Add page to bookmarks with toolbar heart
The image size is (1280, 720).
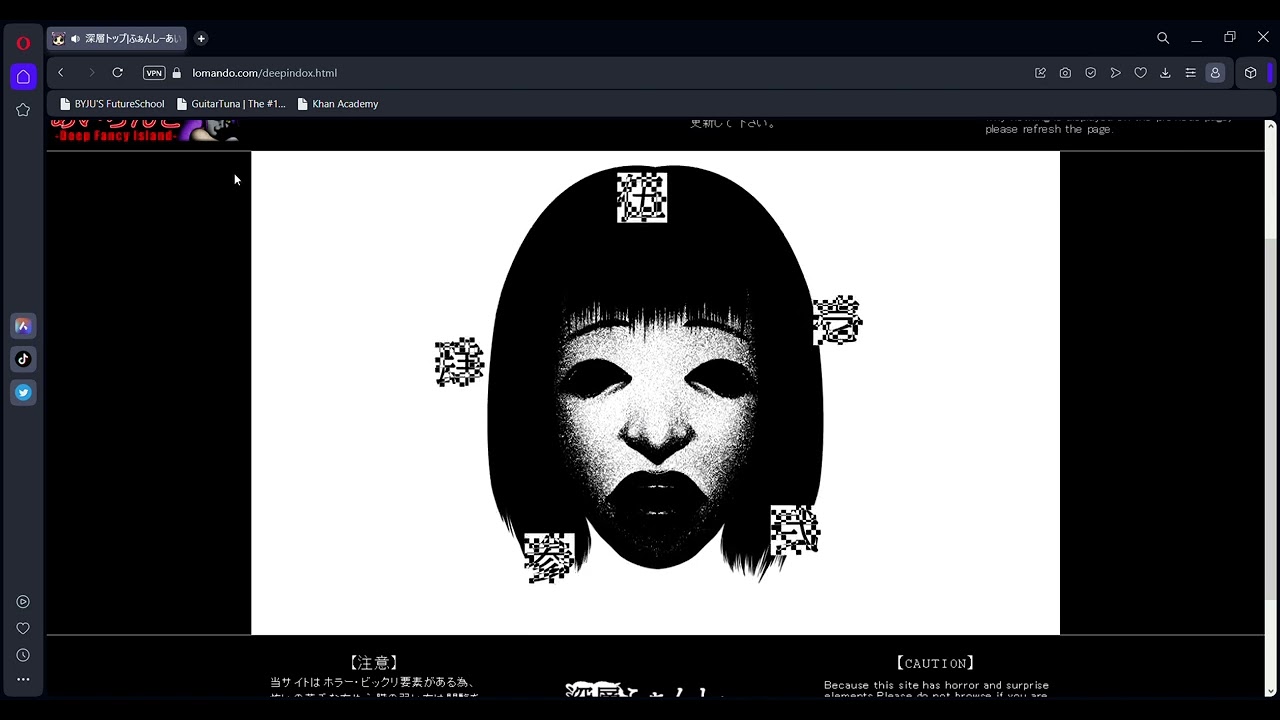tap(1140, 73)
